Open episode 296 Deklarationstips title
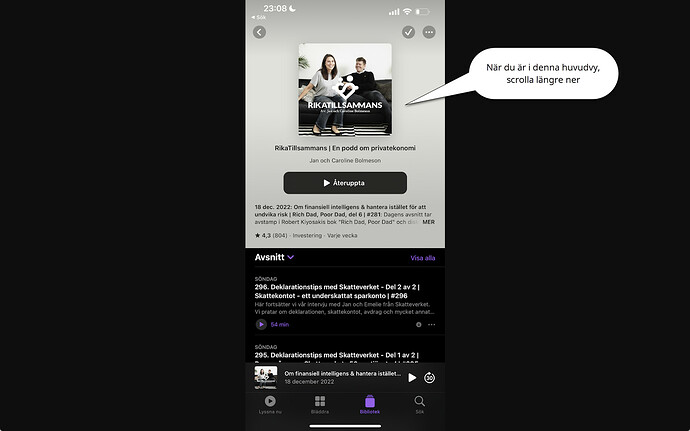 coord(337,291)
